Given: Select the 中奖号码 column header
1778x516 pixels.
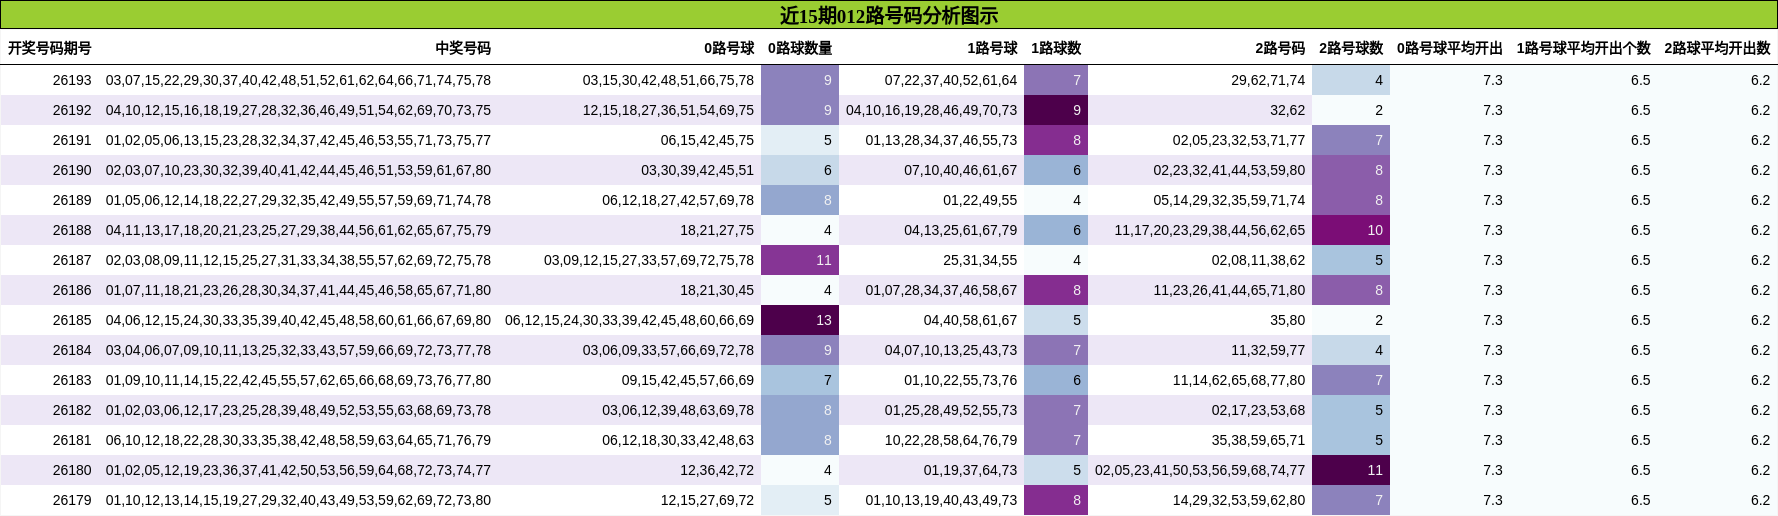Looking at the screenshot, I should [463, 48].
